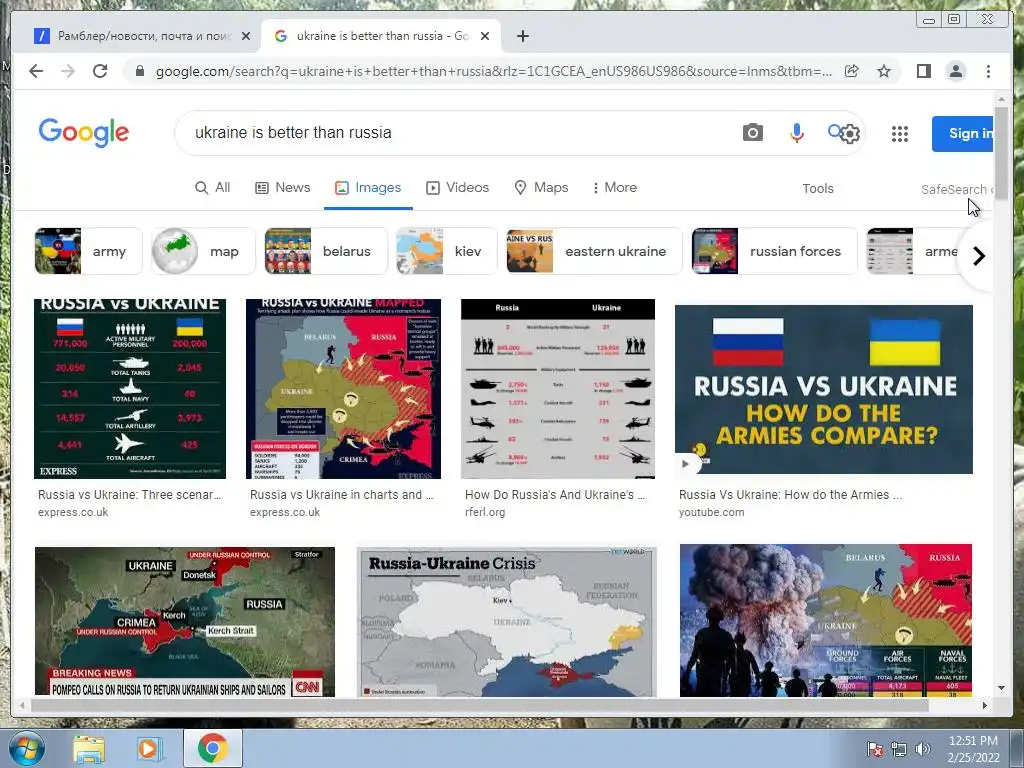Click the horizontal scrollbar thumb
This screenshot has width=1024, height=768.
[480, 705]
